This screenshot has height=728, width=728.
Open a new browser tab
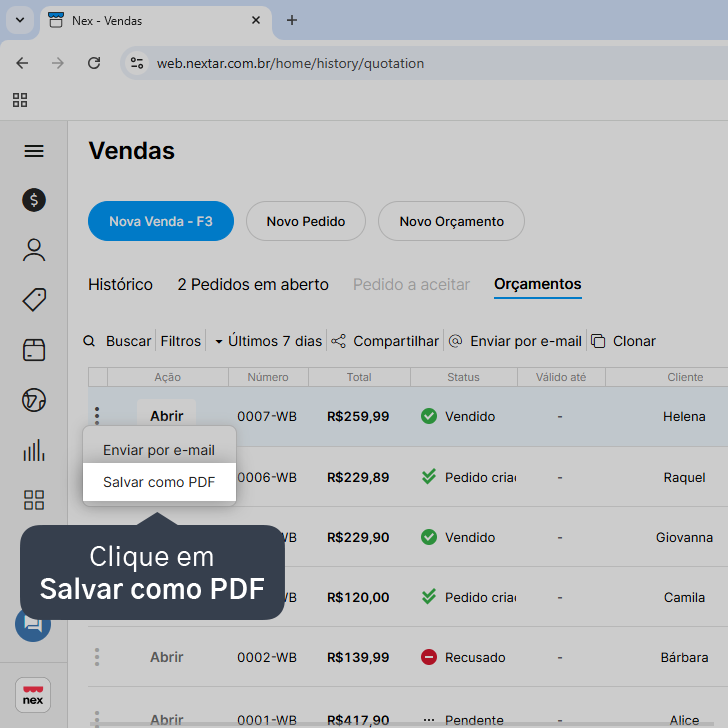(292, 20)
